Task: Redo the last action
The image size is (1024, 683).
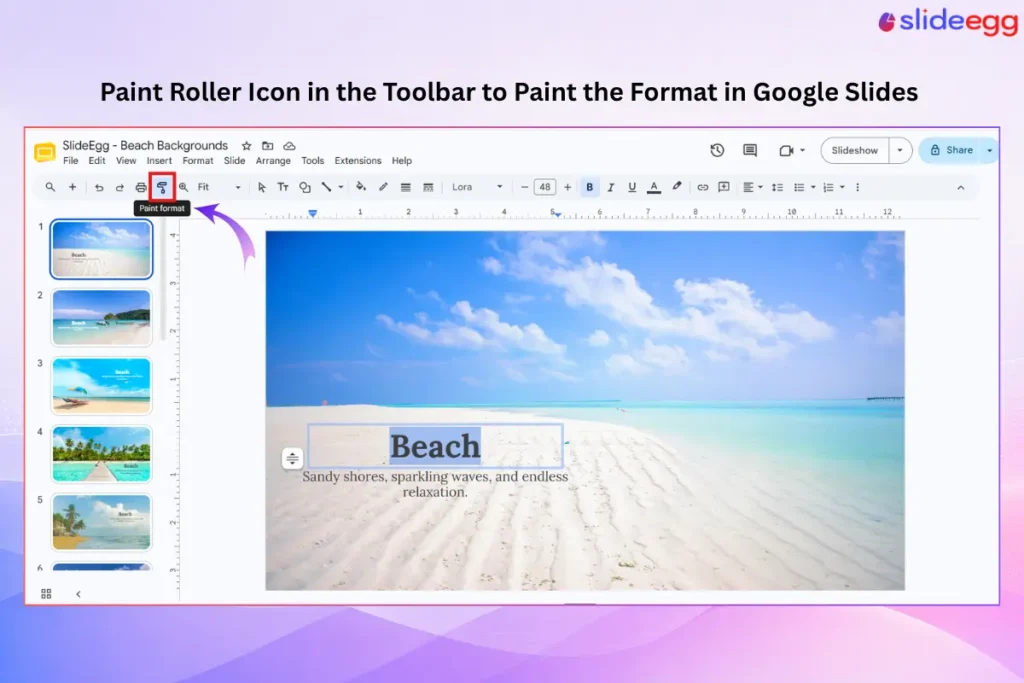Action: [x=120, y=187]
